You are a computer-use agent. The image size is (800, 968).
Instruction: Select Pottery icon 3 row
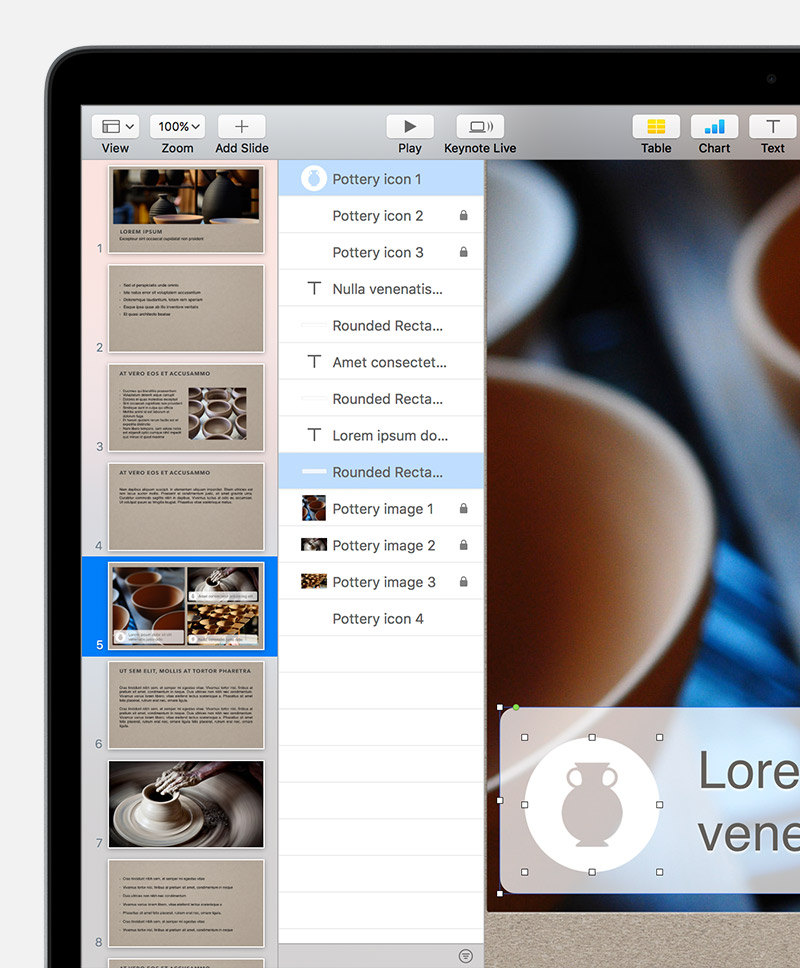click(x=381, y=252)
